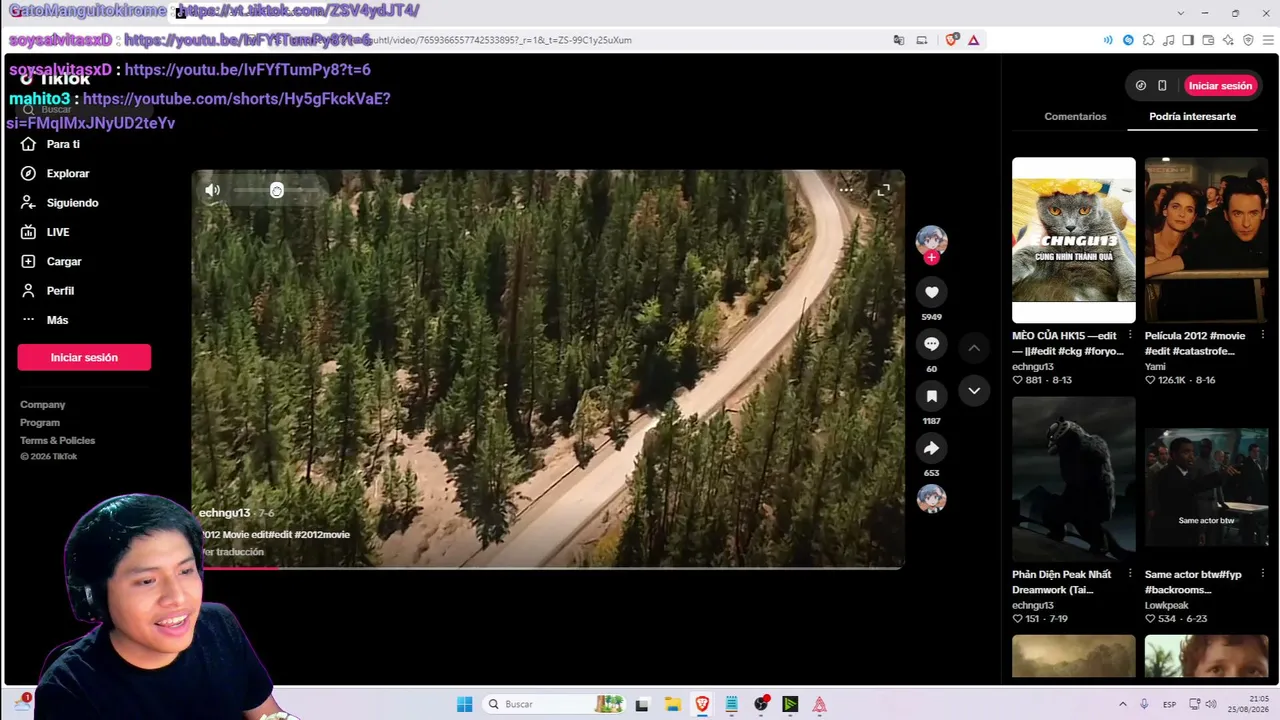Share the video with the arrow icon
1280x720 pixels.
pos(931,448)
